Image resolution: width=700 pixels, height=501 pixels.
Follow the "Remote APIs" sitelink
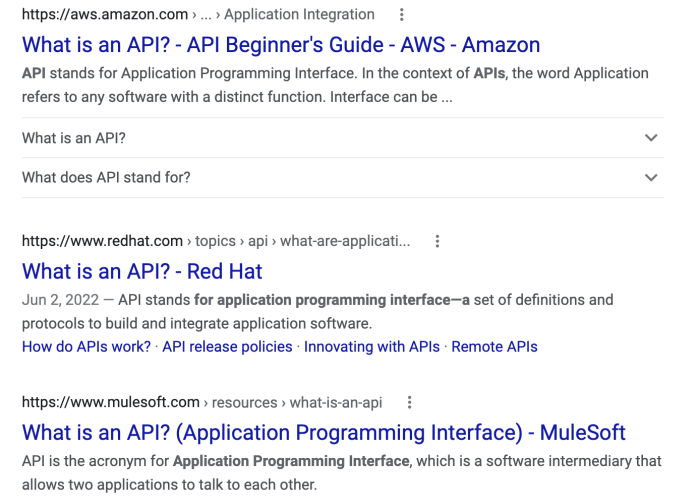click(494, 347)
